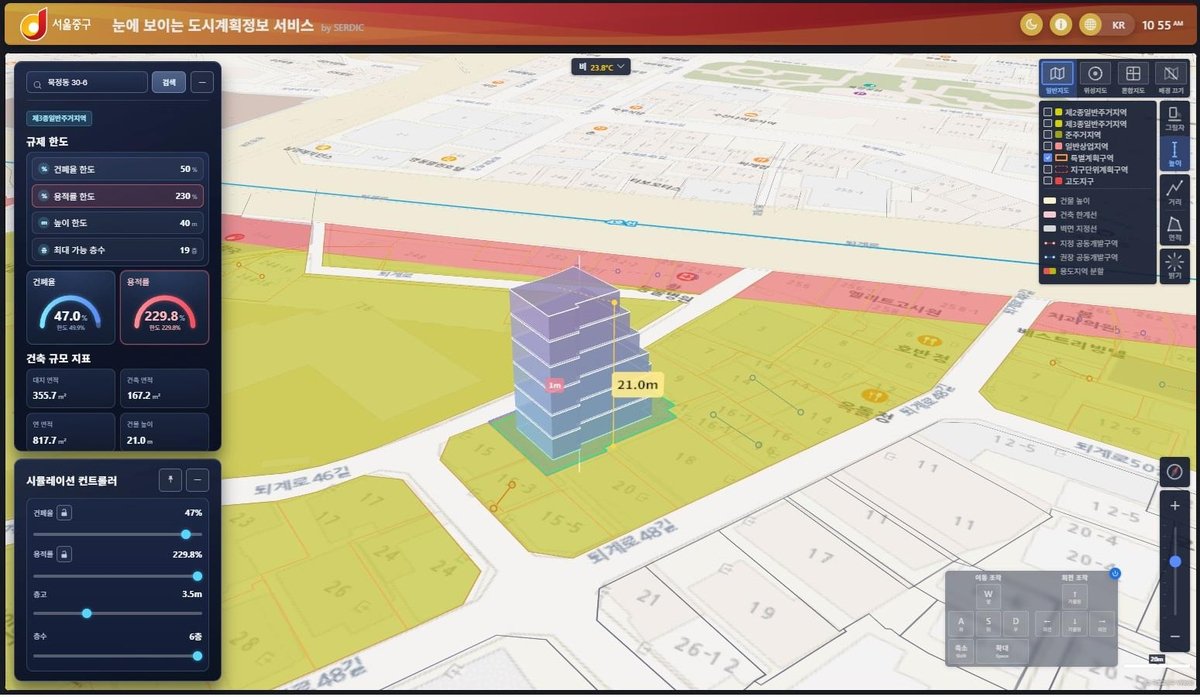Collapse the 시뮬레이션 컨트롤러 panel
Screen dimensions: 1200x697
(x=197, y=480)
